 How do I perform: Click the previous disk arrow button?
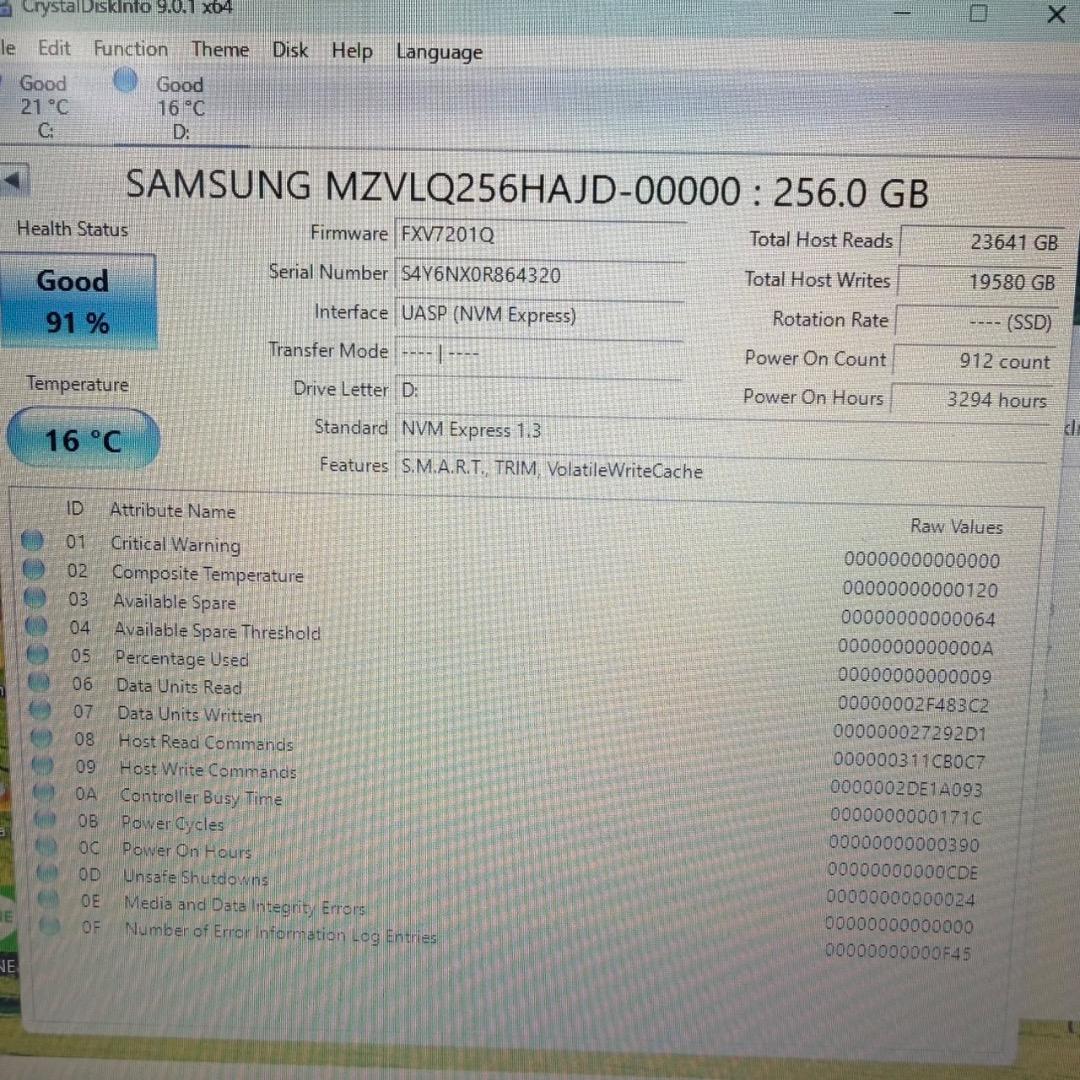(14, 180)
